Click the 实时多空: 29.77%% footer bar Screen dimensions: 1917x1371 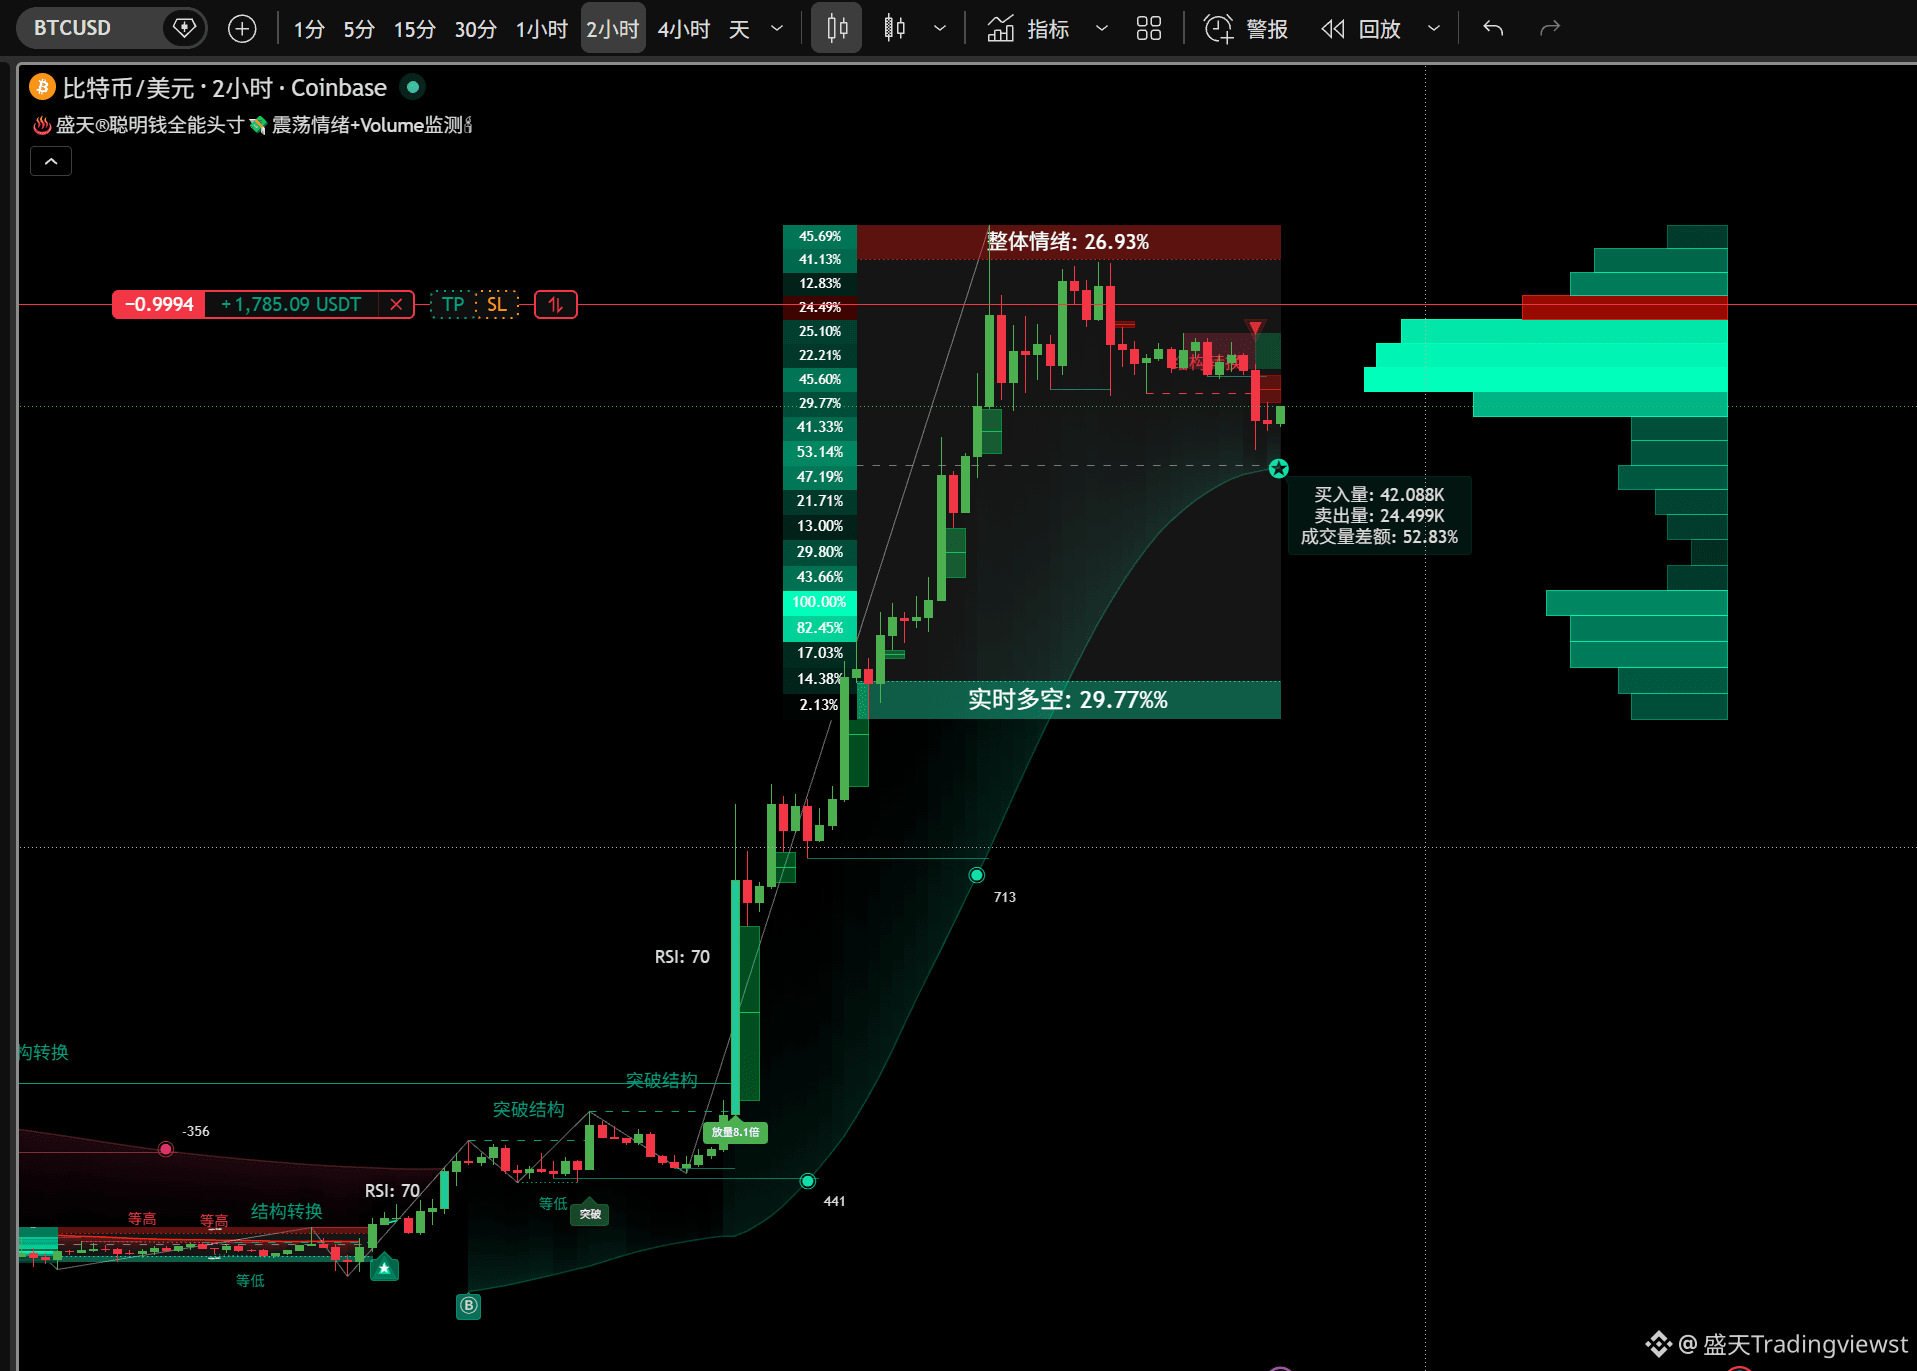tap(1068, 700)
